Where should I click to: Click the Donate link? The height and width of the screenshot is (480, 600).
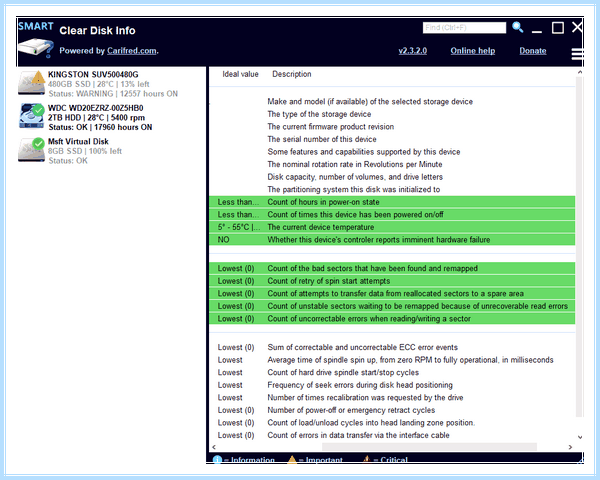[533, 51]
